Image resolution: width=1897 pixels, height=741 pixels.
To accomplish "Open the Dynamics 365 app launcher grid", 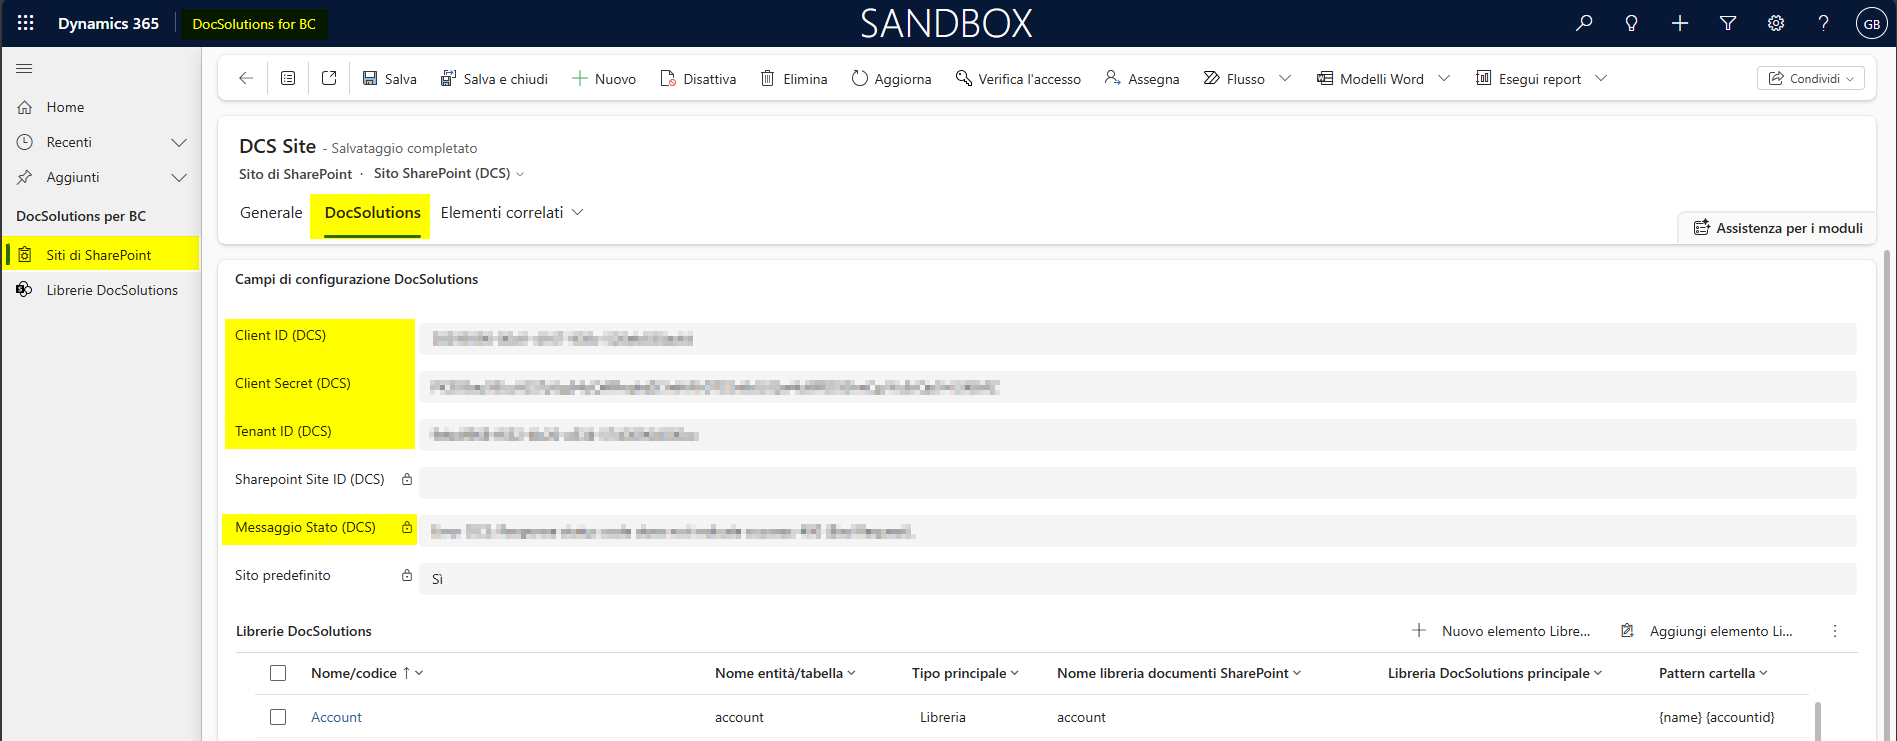I will point(26,23).
